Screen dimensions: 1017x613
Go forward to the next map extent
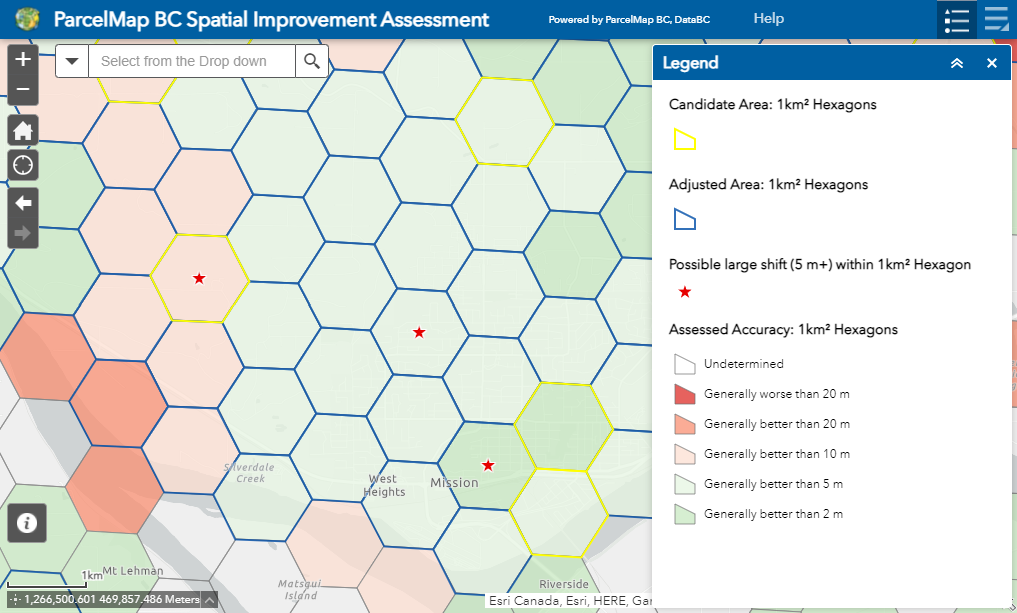pos(23,234)
